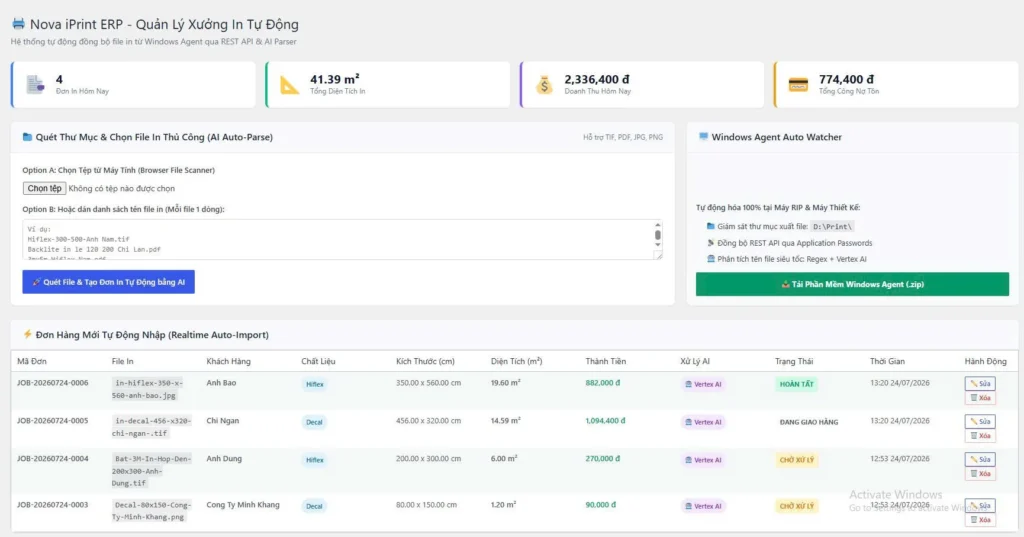The height and width of the screenshot is (537, 1024).
Task: Click Sửa for order JOB-20260724-0004
Action: point(980,460)
